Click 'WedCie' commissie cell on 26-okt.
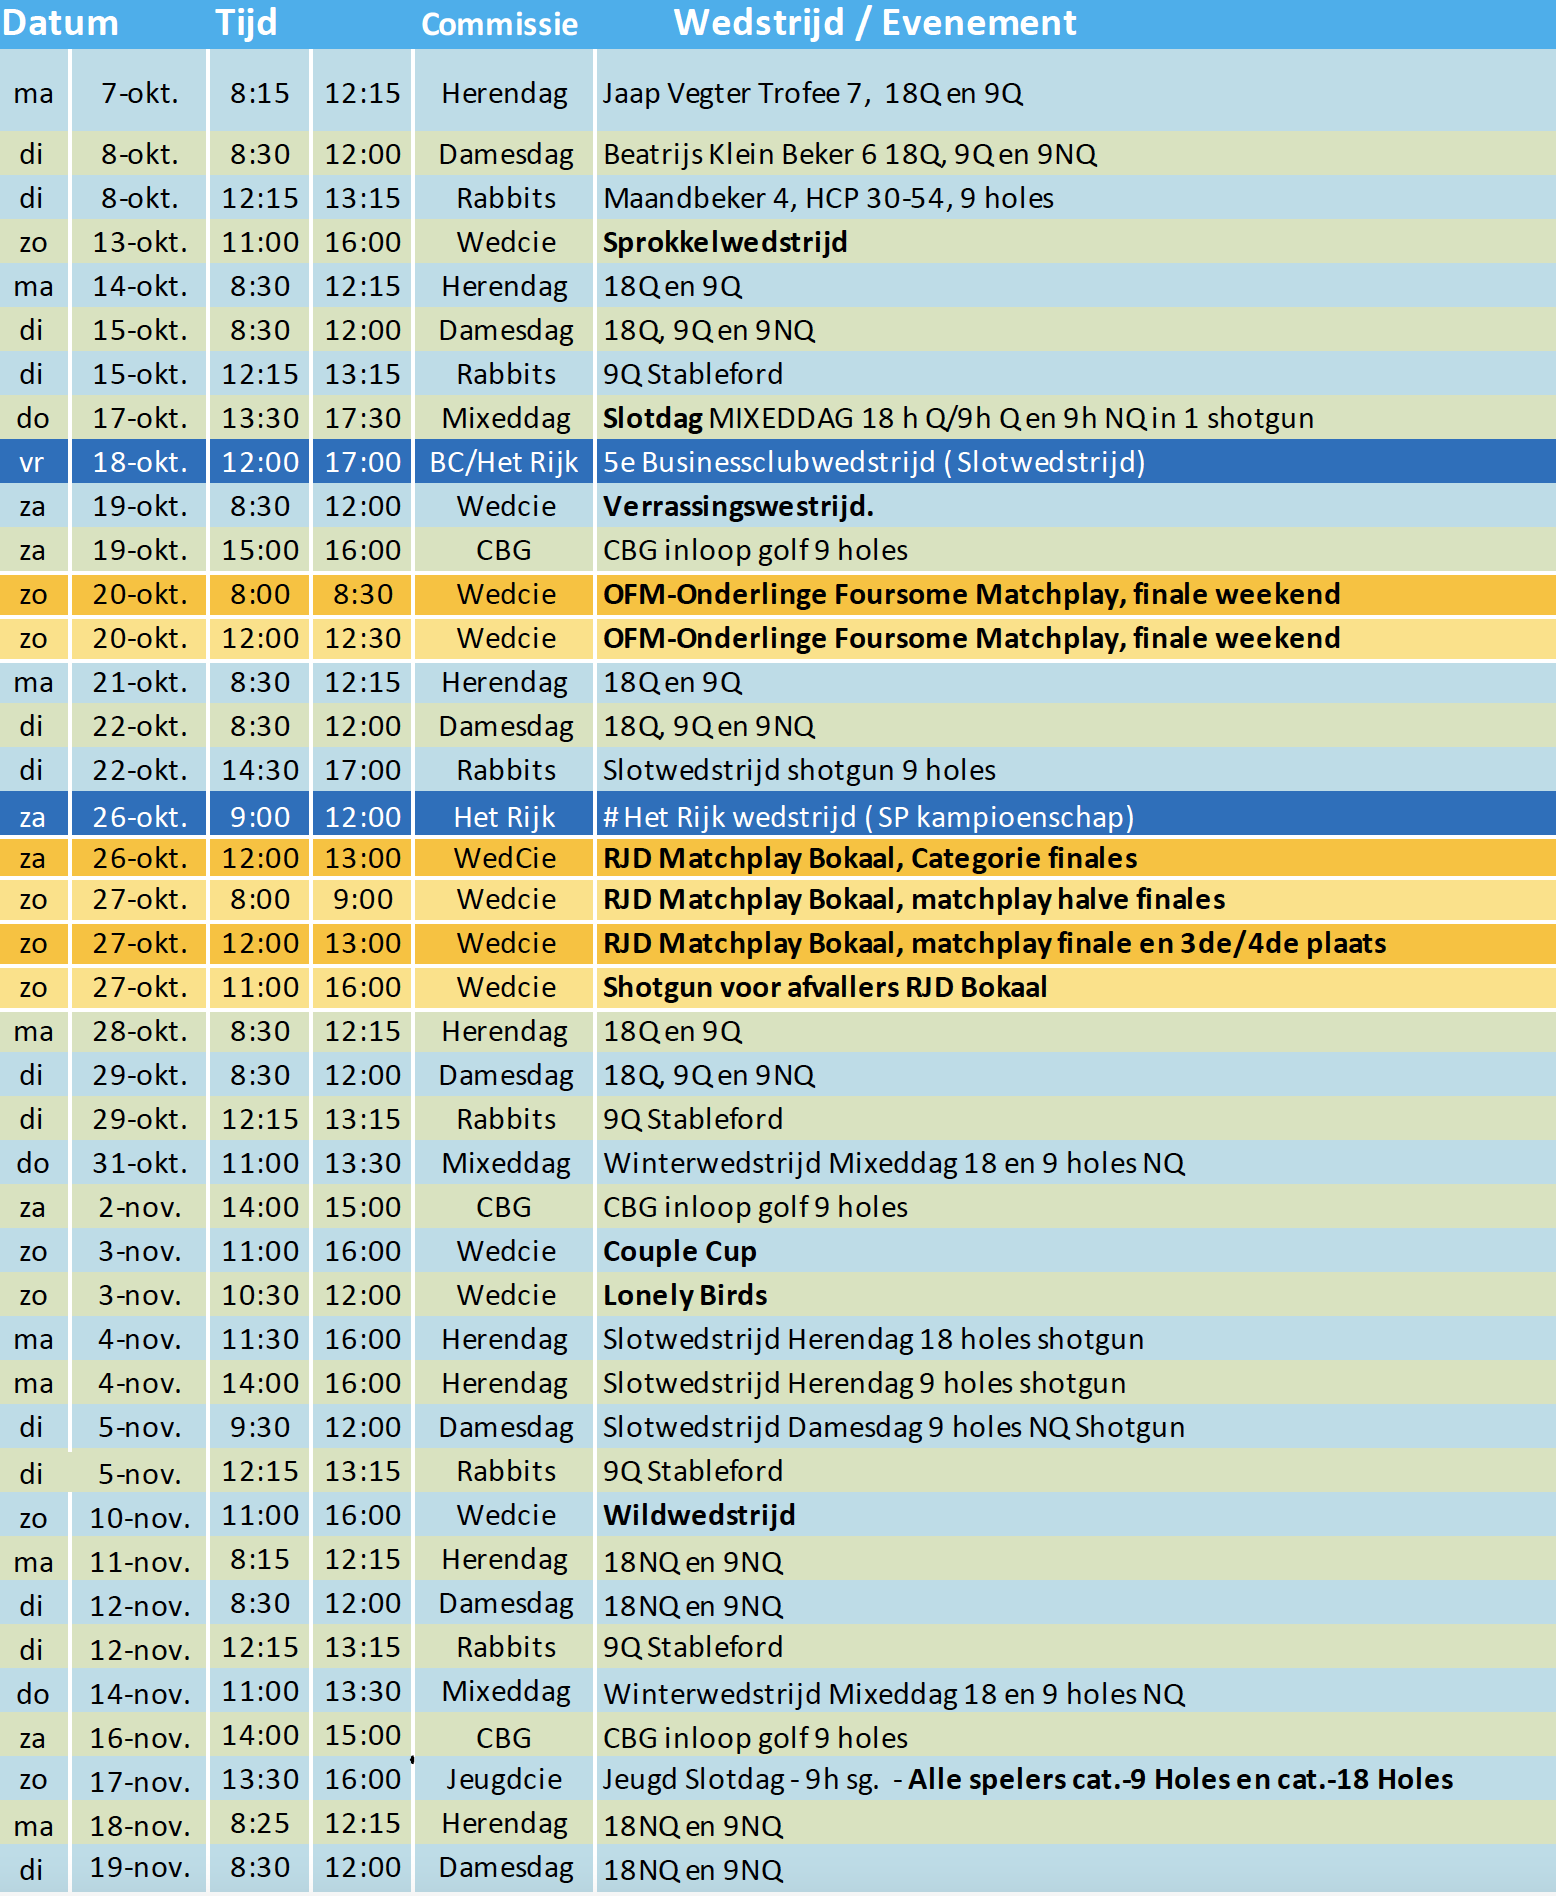This screenshot has width=1556, height=1896. (x=504, y=858)
